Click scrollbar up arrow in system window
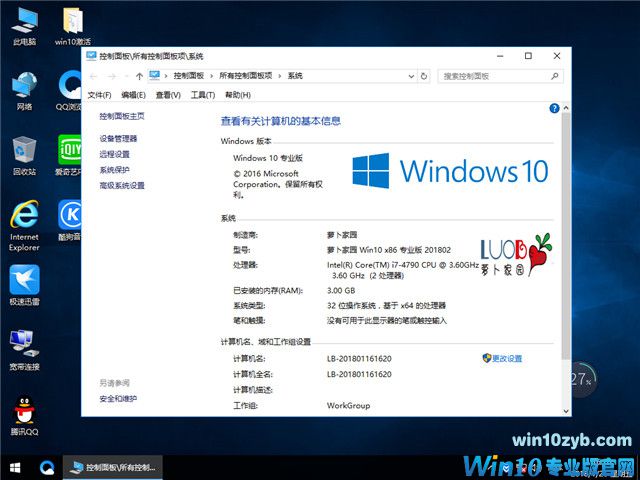 (566, 108)
